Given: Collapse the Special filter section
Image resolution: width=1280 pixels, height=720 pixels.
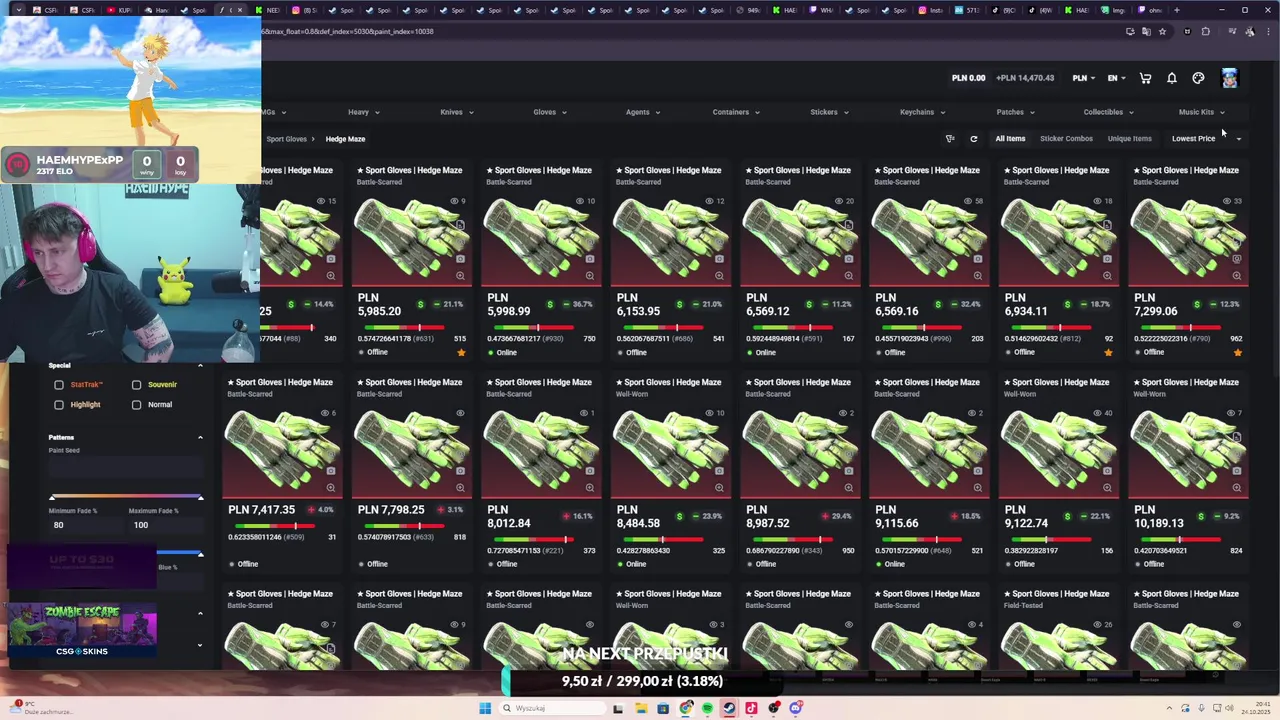Looking at the screenshot, I should click(x=200, y=365).
